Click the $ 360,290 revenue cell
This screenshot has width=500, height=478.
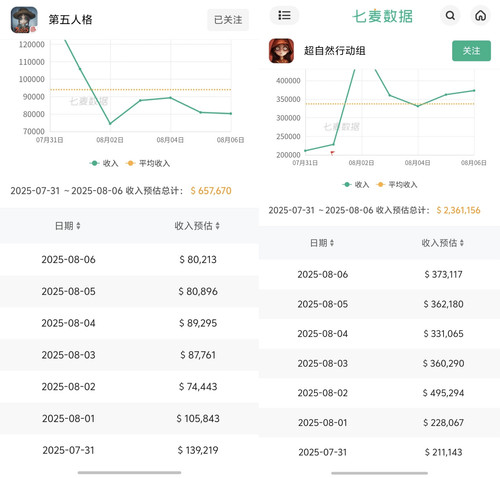click(443, 363)
